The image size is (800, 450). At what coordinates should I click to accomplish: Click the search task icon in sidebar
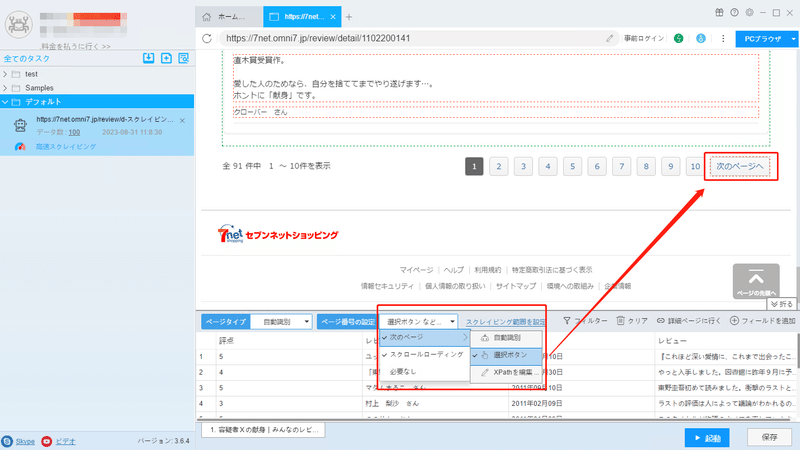click(x=184, y=58)
